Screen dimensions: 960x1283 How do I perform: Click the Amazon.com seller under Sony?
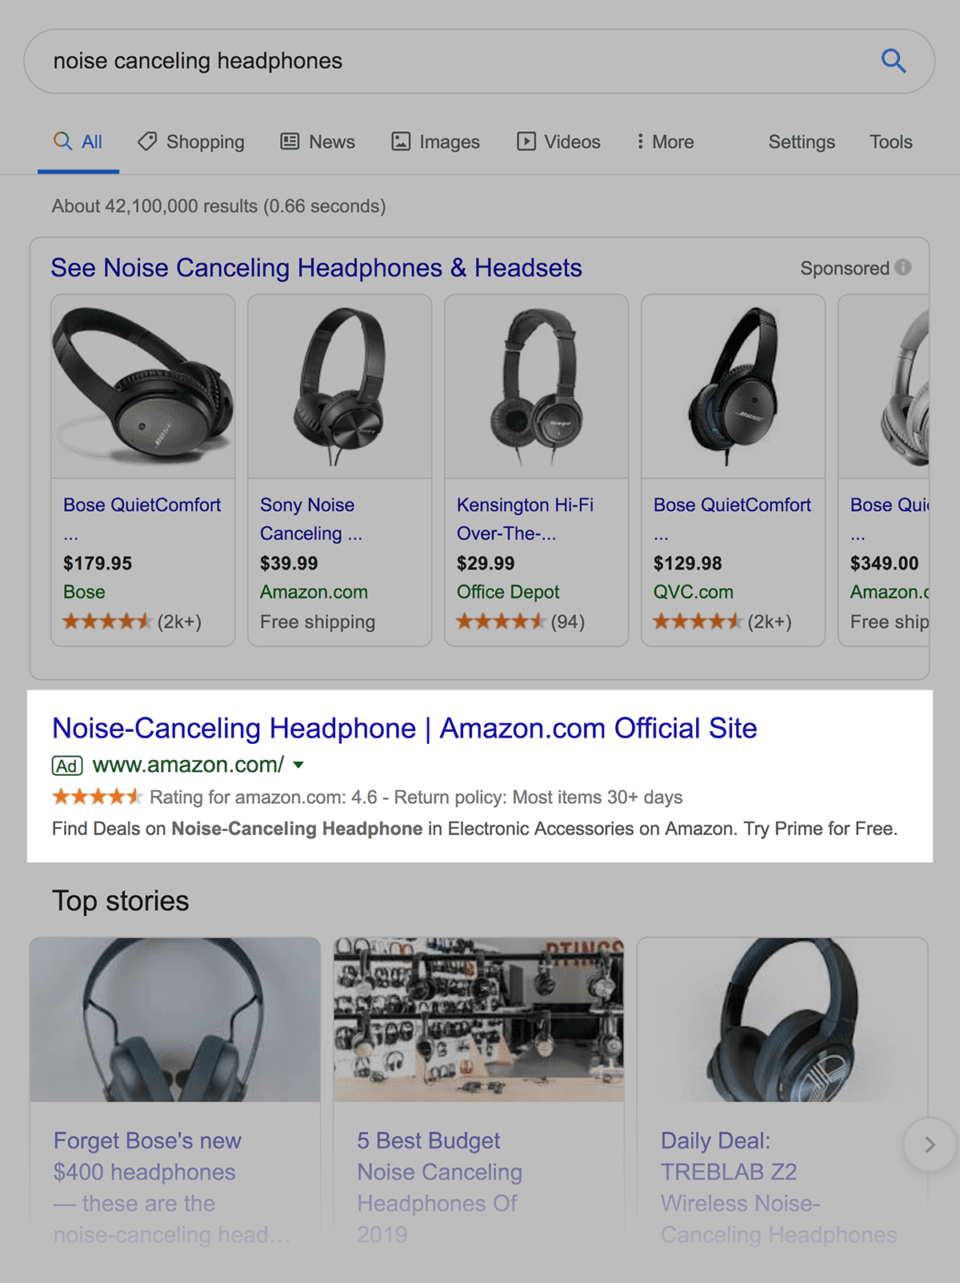[314, 592]
